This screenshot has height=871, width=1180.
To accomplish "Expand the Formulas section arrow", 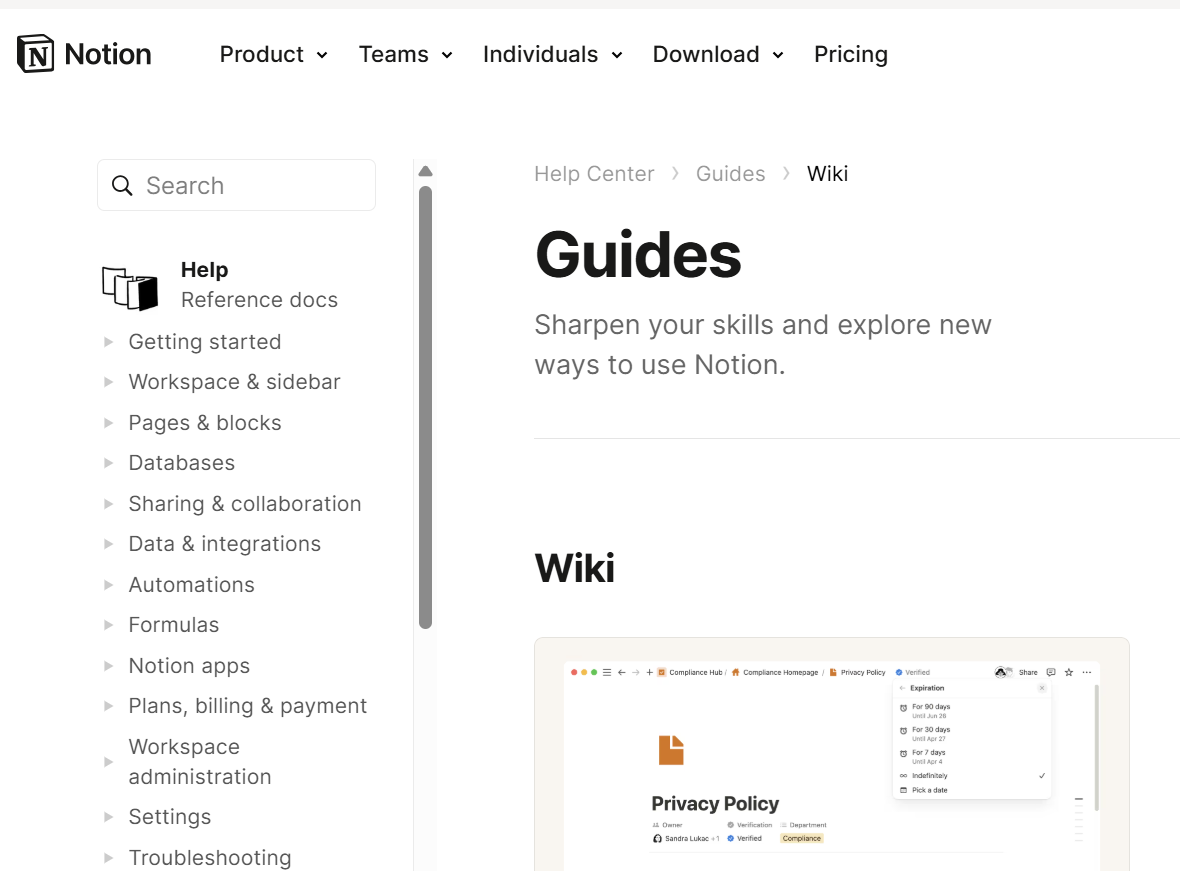I will coord(108,625).
